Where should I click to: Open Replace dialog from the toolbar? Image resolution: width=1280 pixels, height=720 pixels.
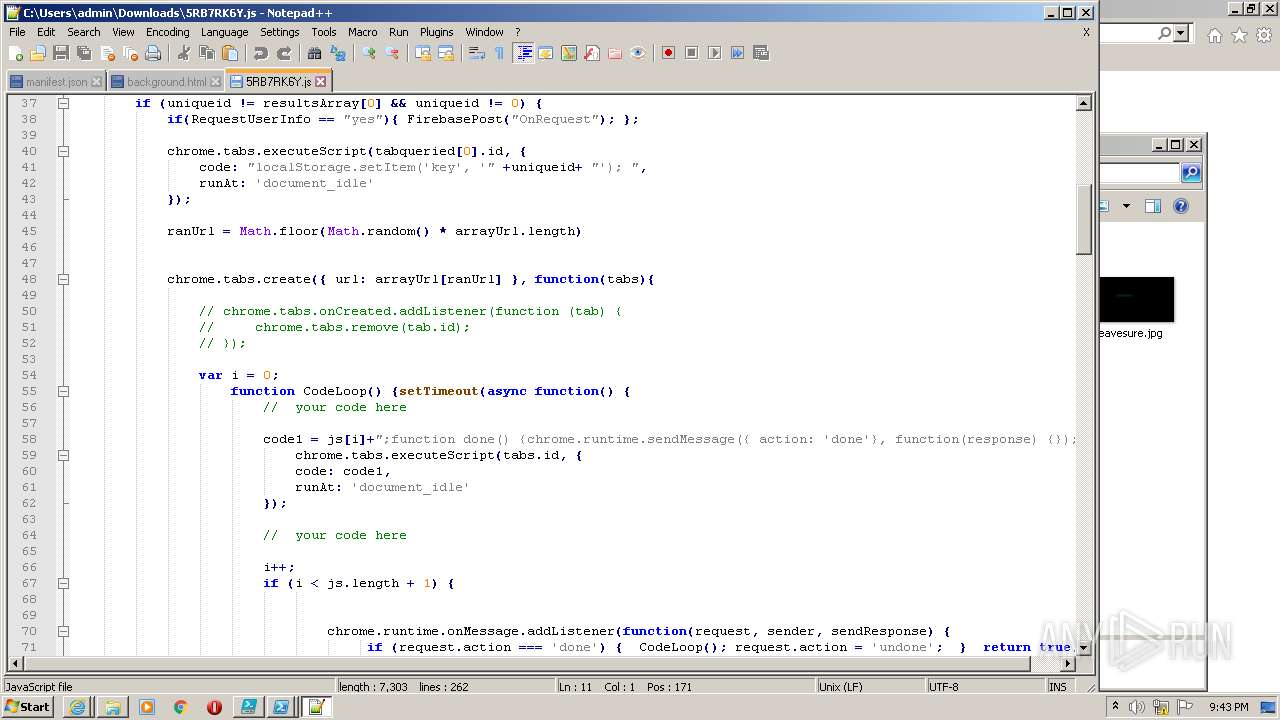338,53
